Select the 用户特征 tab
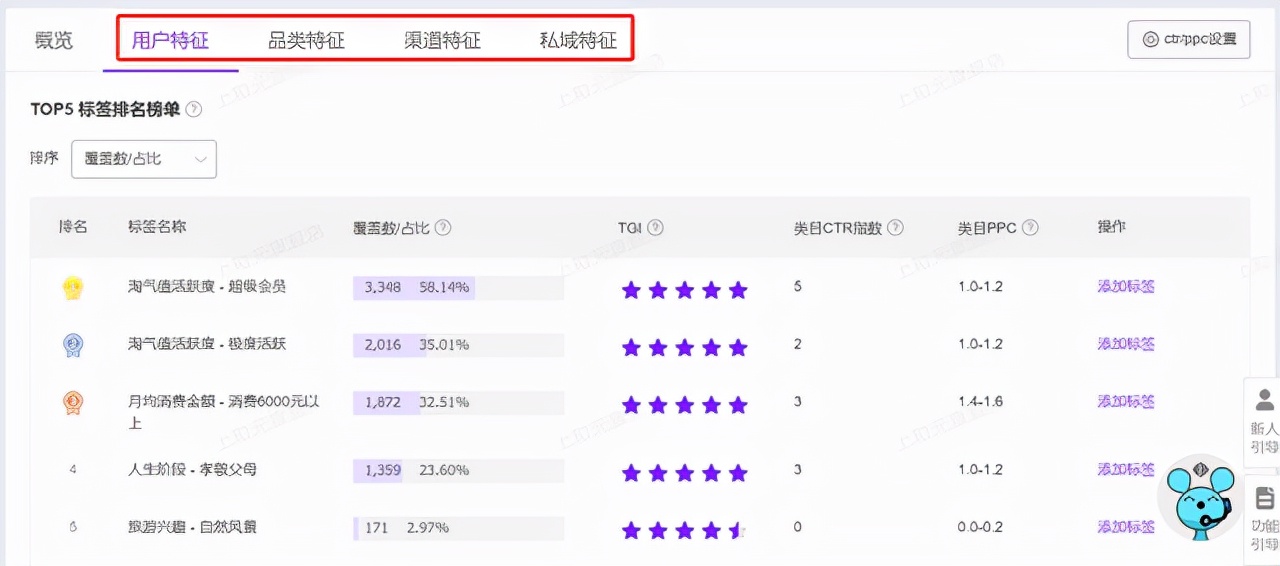The width and height of the screenshot is (1280, 566). pyautogui.click(x=171, y=41)
